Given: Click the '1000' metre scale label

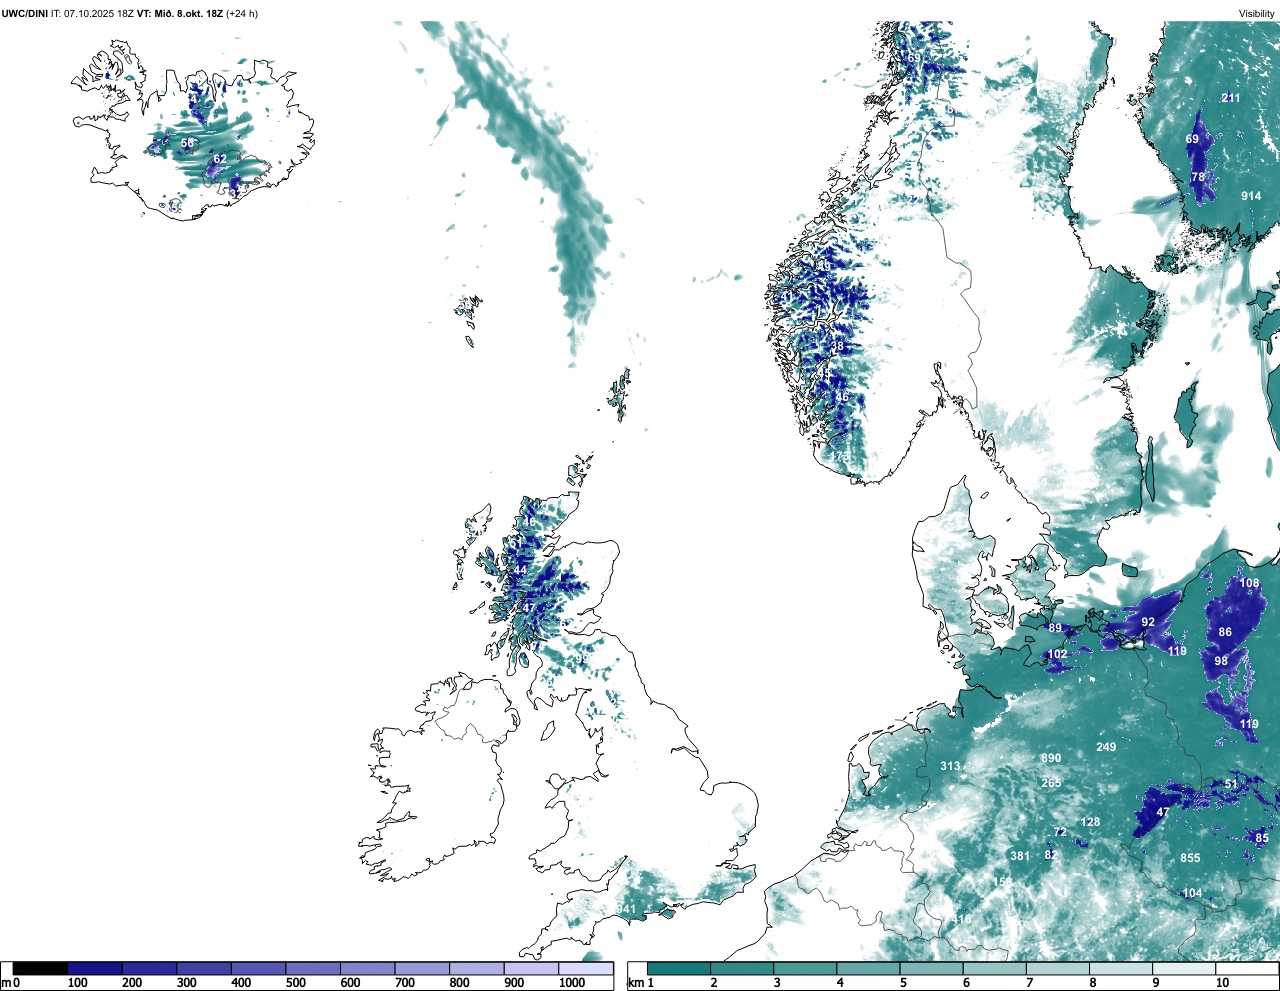Looking at the screenshot, I should click(572, 983).
